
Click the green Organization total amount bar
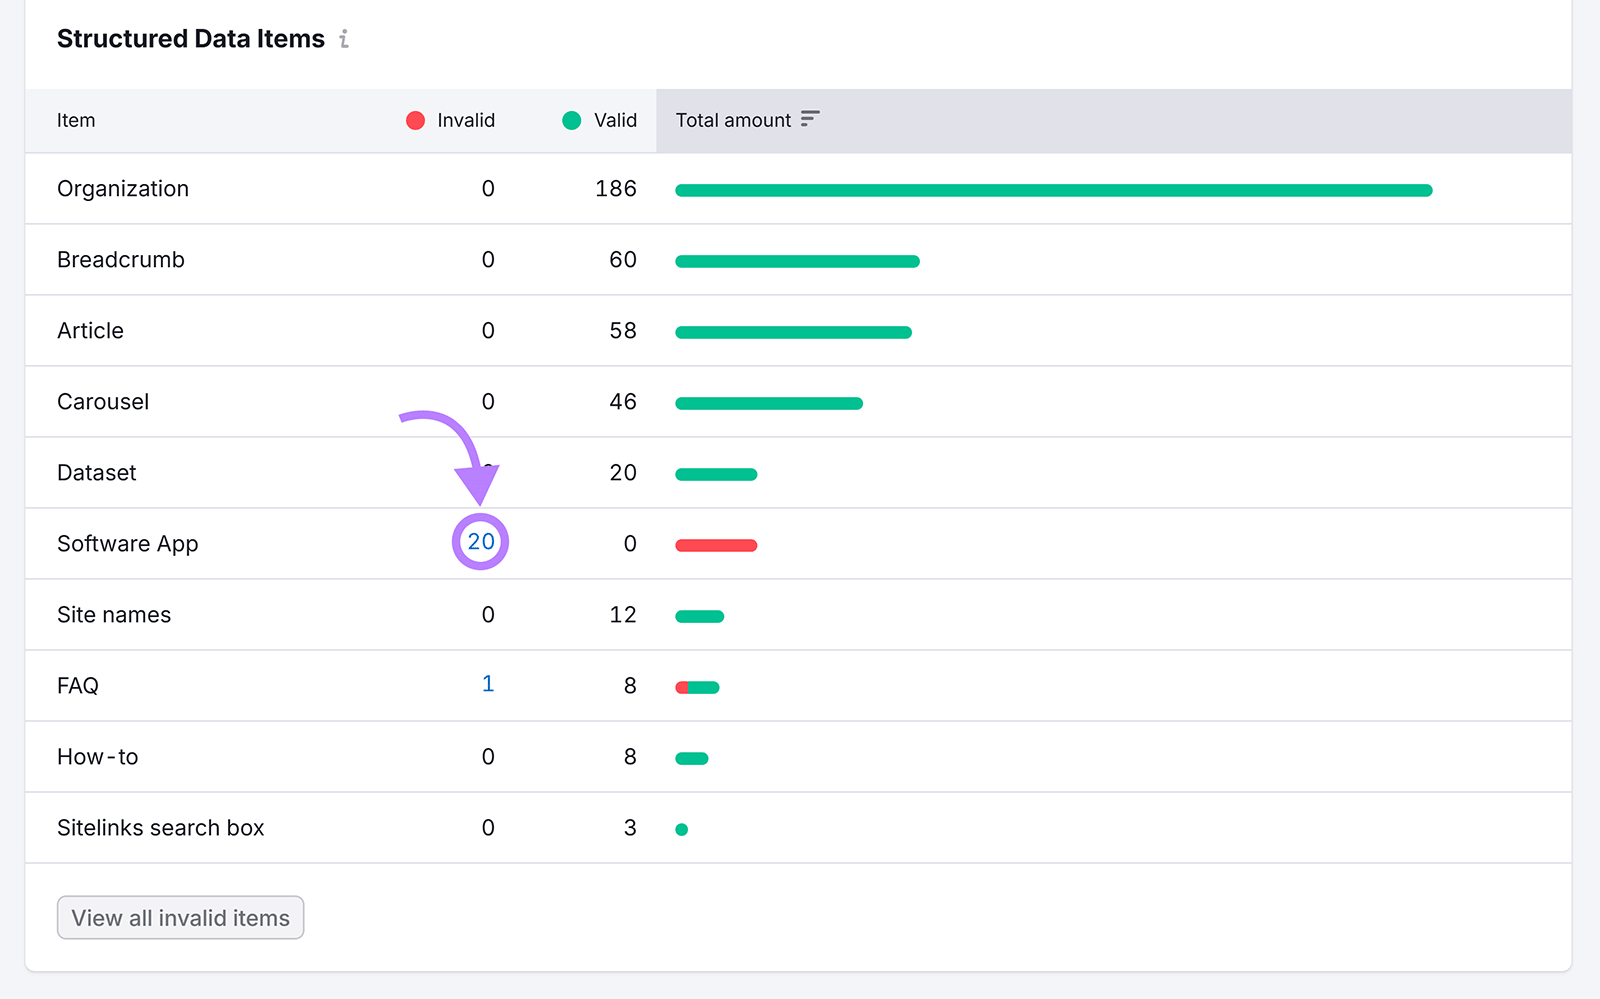point(1054,189)
